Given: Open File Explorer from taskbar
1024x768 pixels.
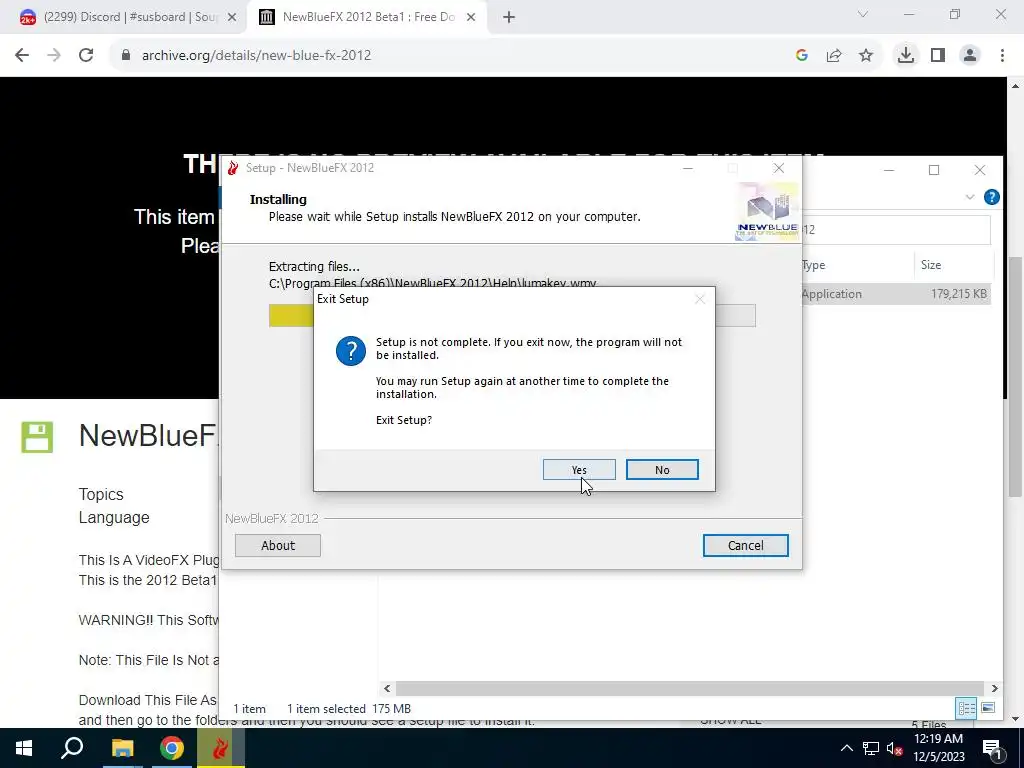Looking at the screenshot, I should tap(122, 748).
